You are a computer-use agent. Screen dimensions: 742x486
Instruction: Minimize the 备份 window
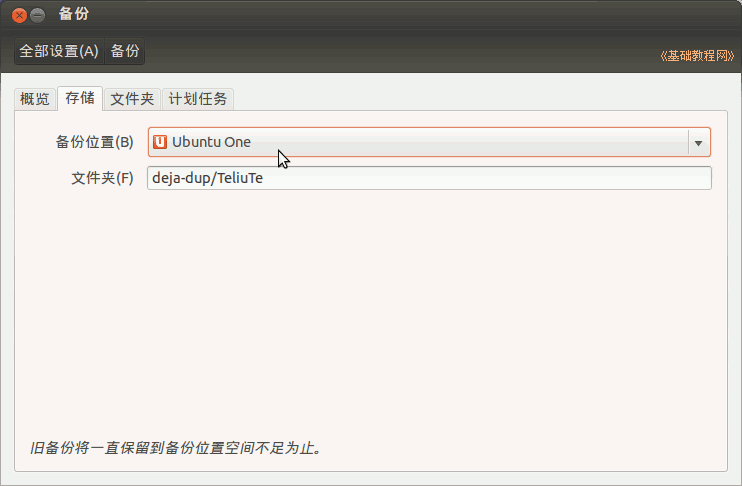38,15
